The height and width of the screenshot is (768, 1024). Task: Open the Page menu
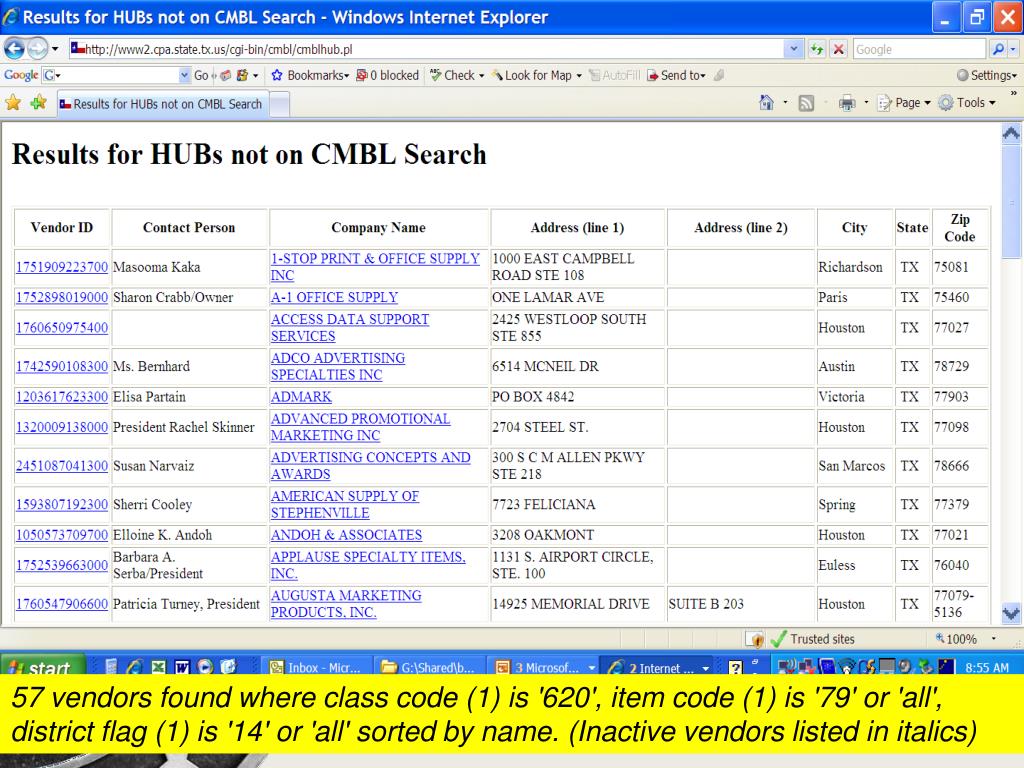[904, 103]
